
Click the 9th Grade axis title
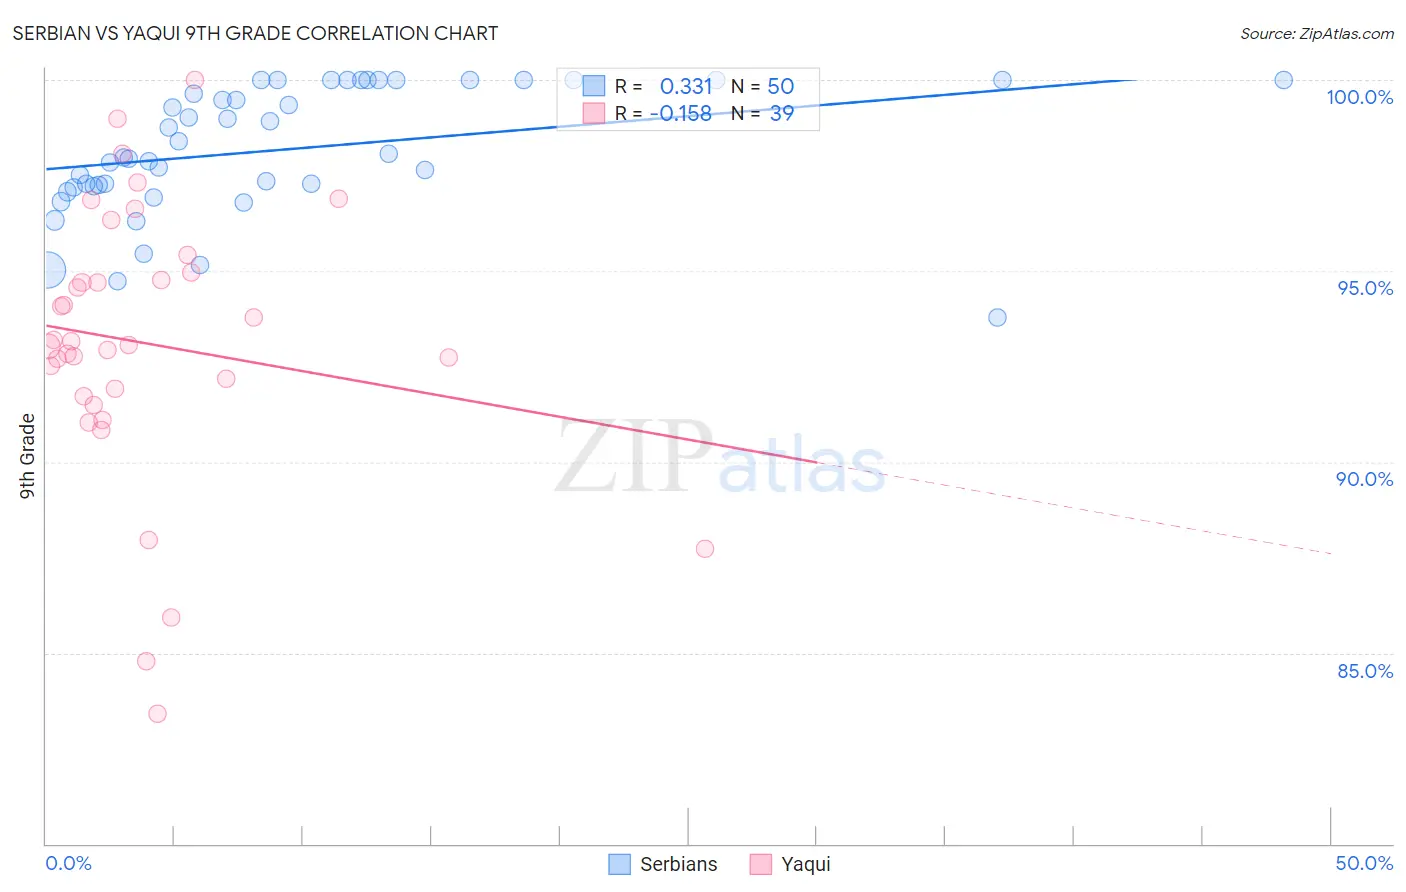[27, 456]
